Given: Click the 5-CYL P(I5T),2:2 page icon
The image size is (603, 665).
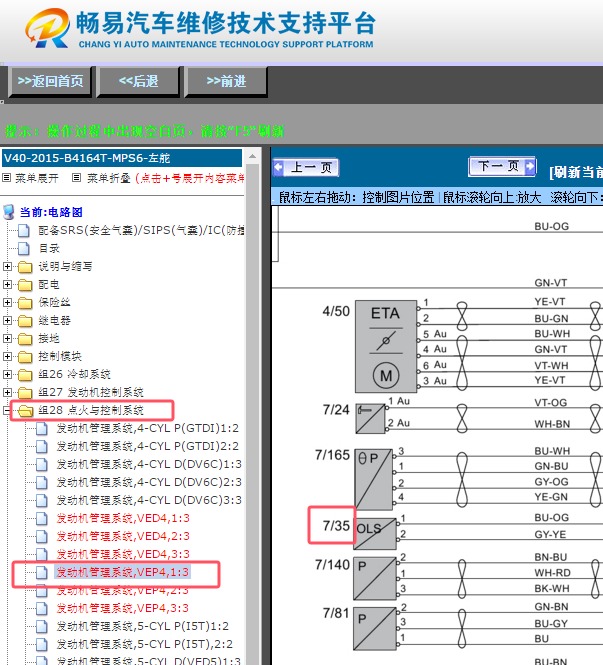Looking at the screenshot, I should [42, 644].
